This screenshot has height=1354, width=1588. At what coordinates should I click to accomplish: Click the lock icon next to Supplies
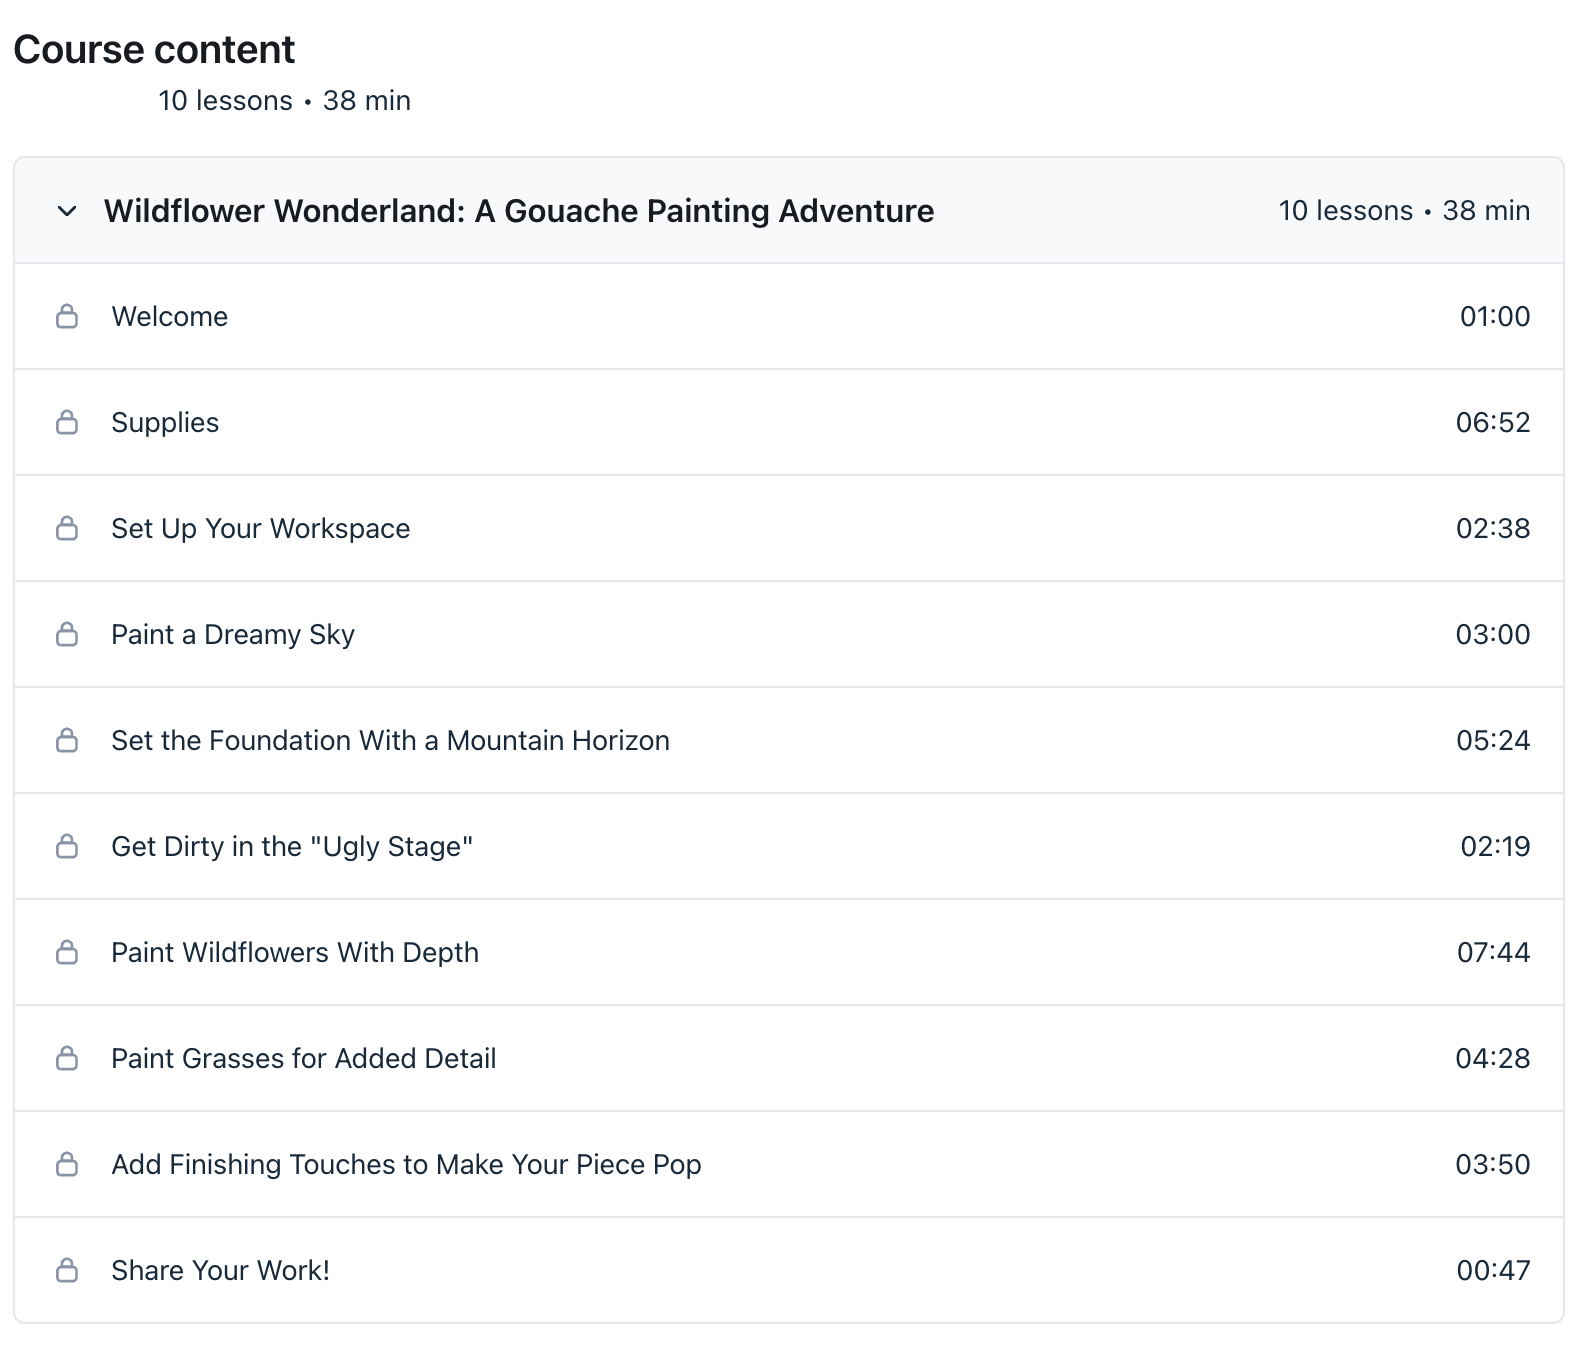point(67,423)
